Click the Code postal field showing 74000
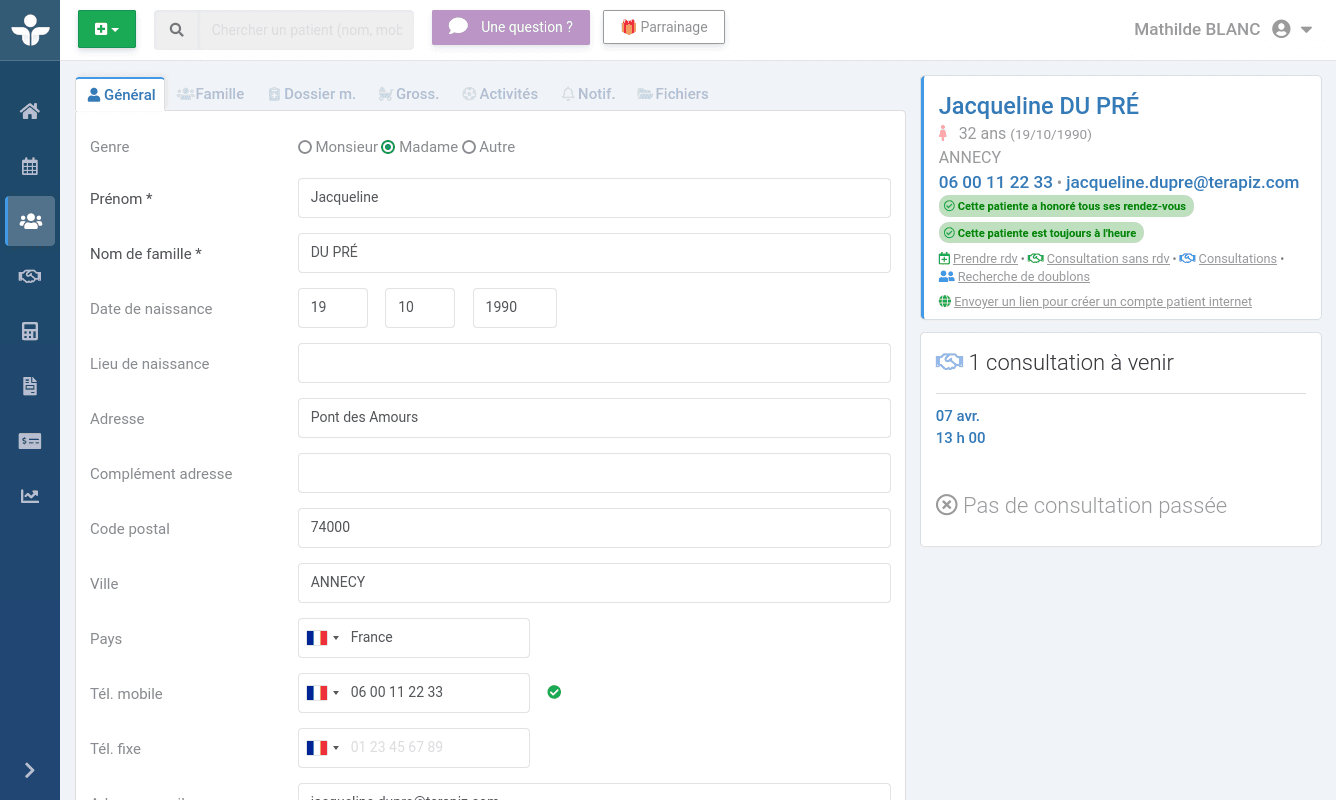This screenshot has height=800, width=1336. tap(594, 528)
